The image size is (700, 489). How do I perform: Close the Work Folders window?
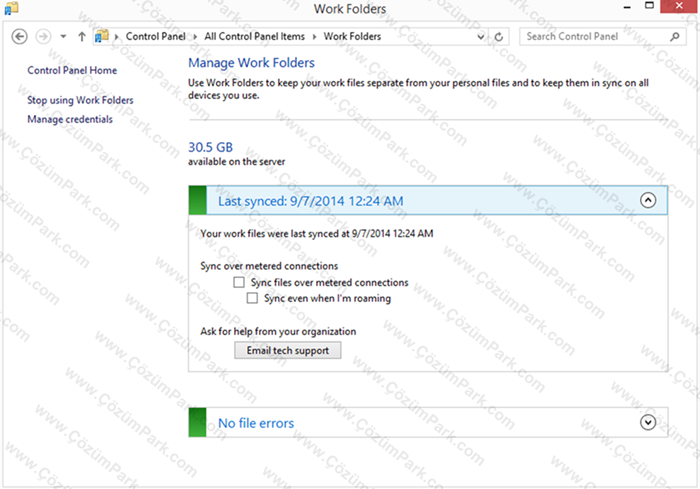pyautogui.click(x=679, y=6)
